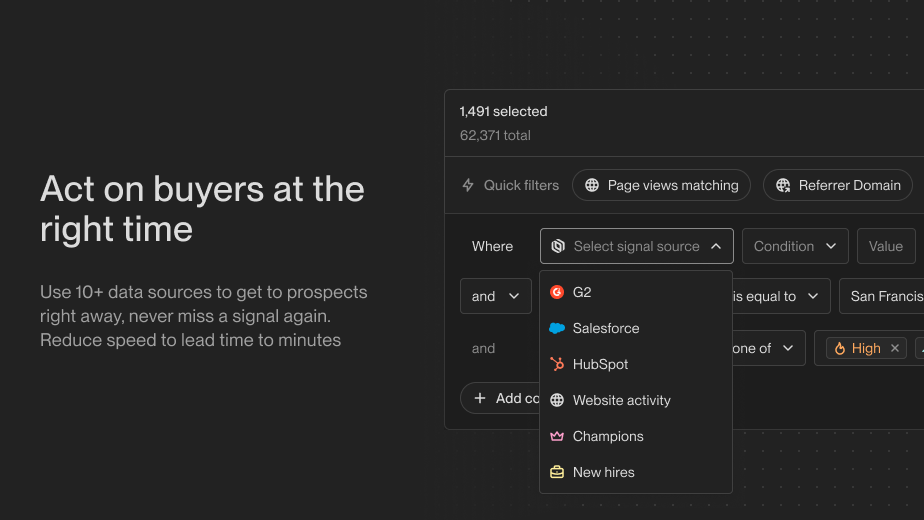
Task: Apply the Referrer Domain quick filter
Action: [x=838, y=185]
